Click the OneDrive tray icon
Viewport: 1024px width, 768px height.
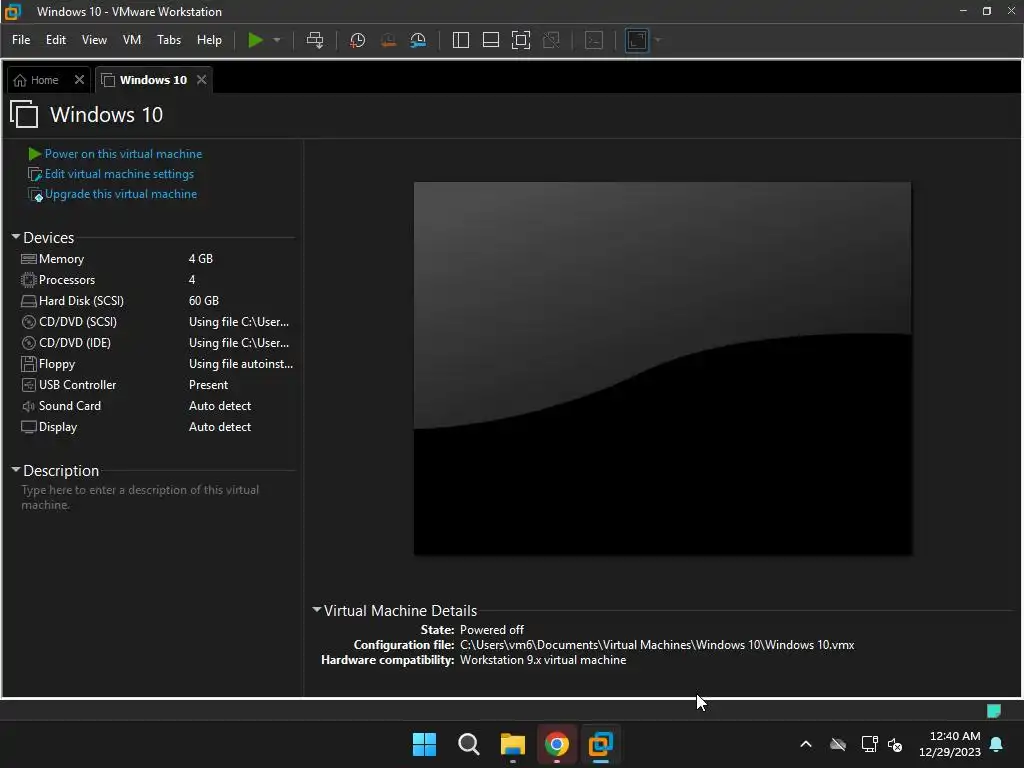point(838,744)
